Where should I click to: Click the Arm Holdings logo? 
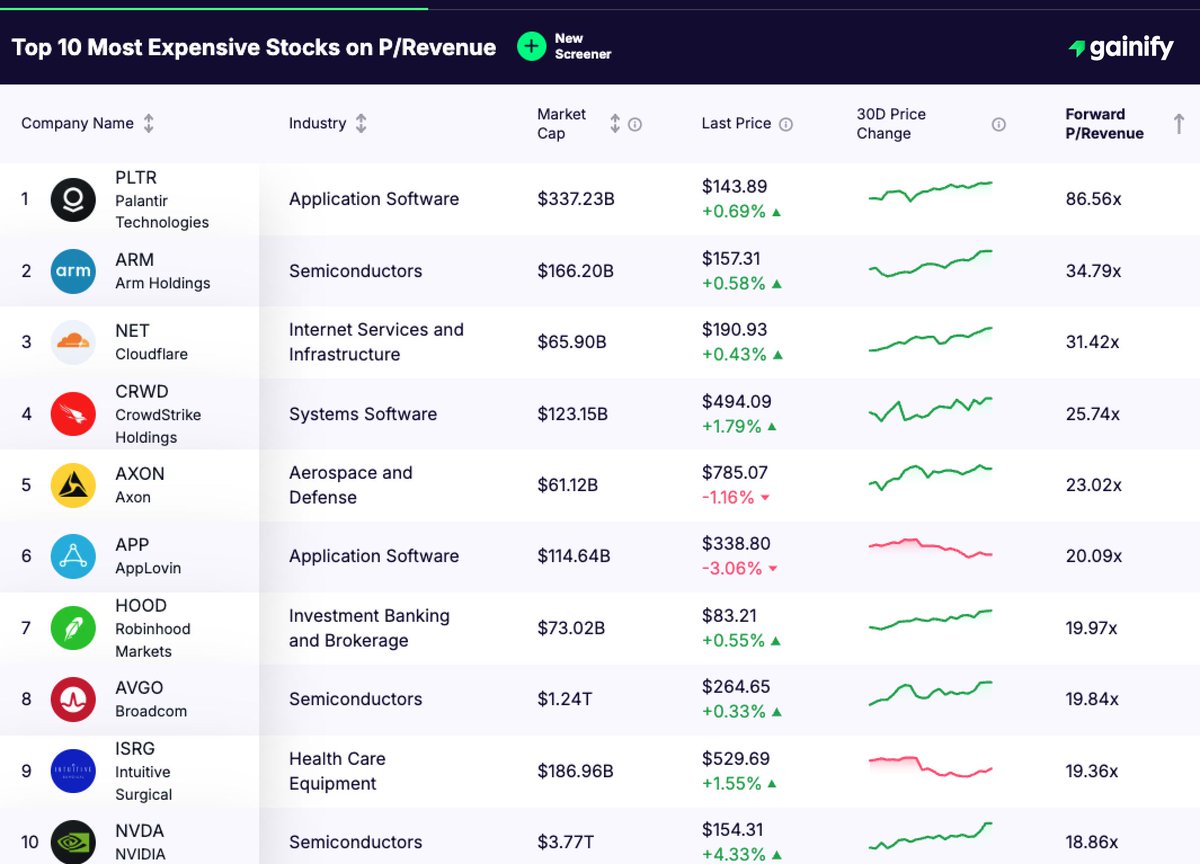pos(73,271)
